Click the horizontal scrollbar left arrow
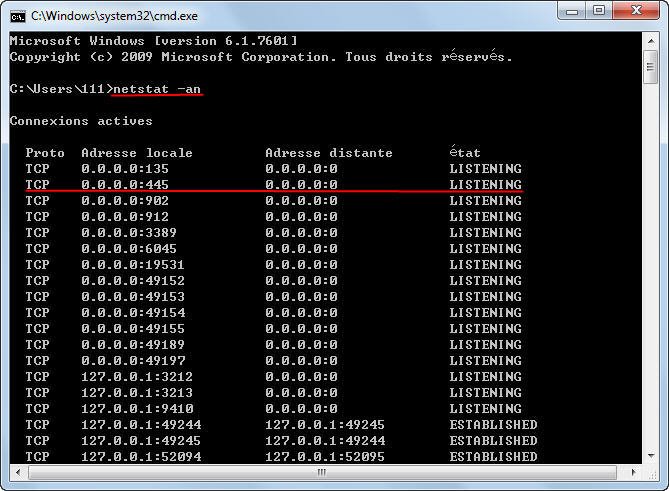 pyautogui.click(x=18, y=472)
